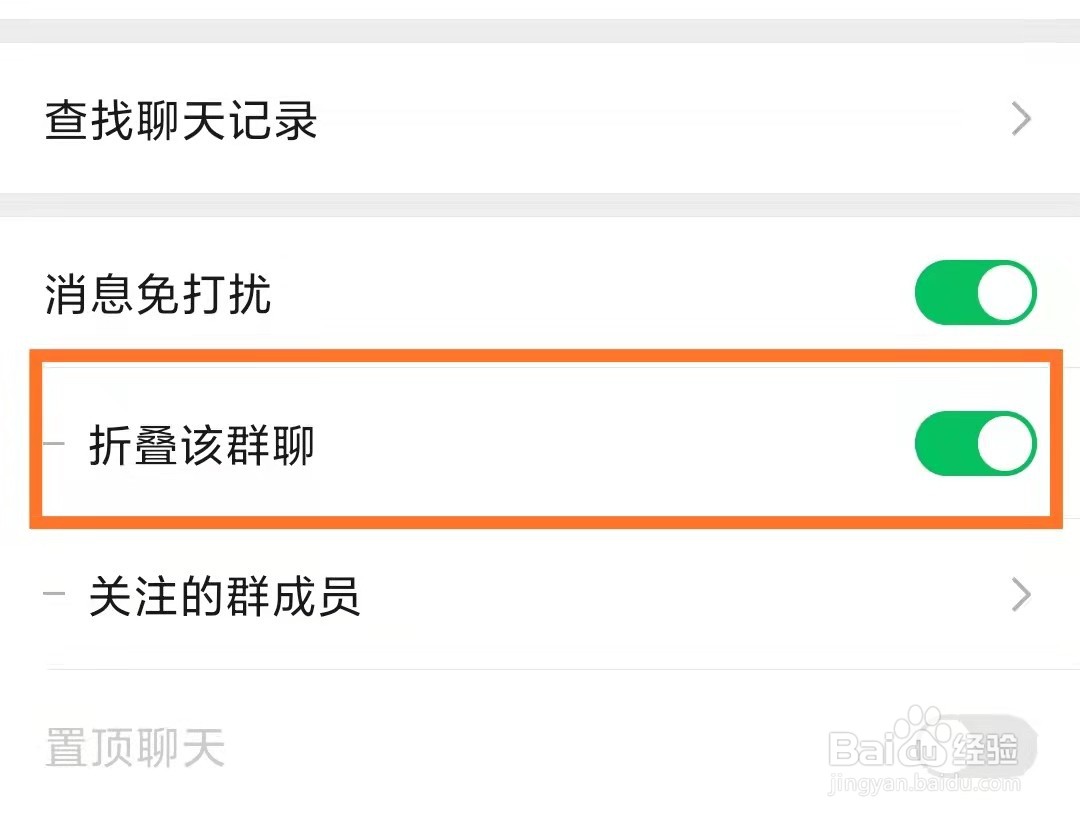Image resolution: width=1080 pixels, height=820 pixels.
Task: Turn off the 折叠该群聊 switch
Action: click(975, 444)
